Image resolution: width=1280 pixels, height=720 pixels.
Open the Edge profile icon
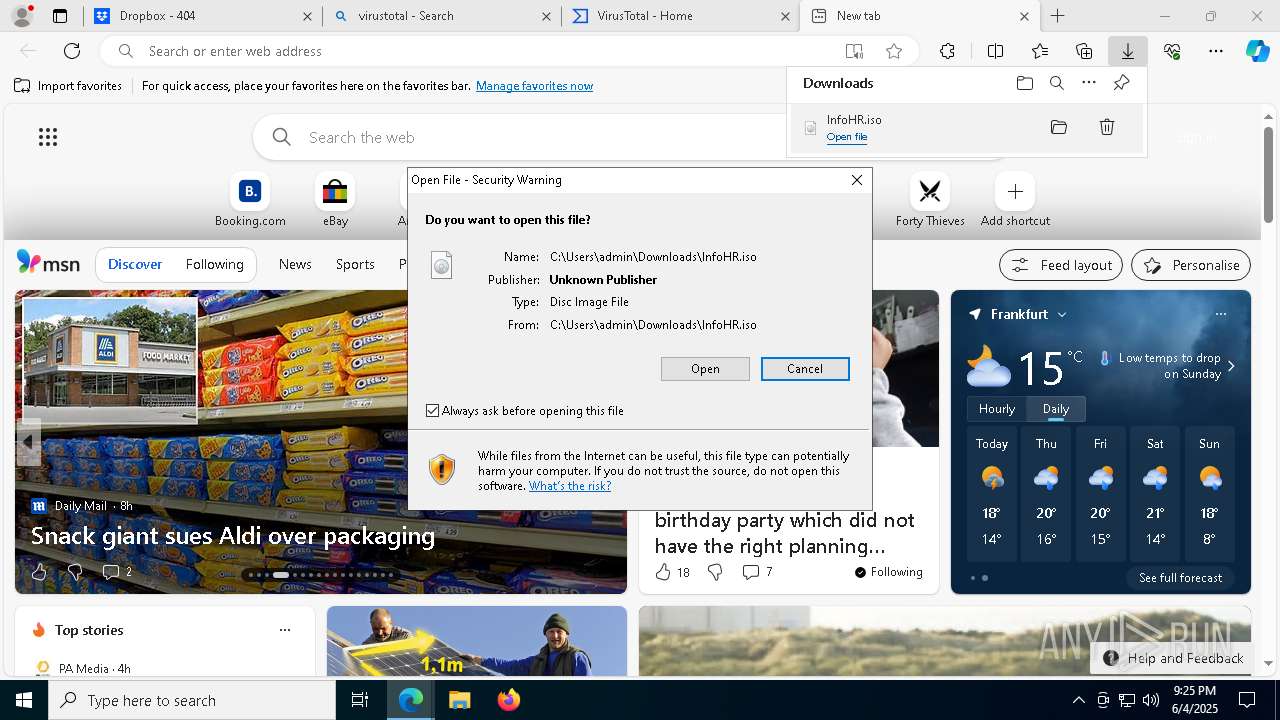click(22, 16)
